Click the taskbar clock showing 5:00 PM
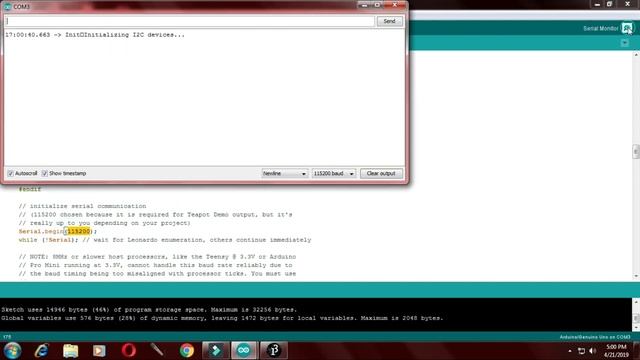 tap(616, 351)
